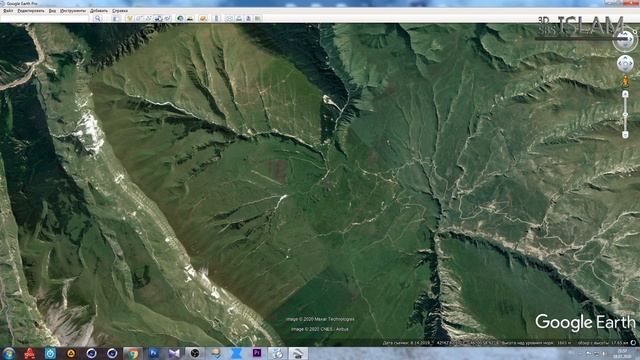The image size is (640, 360).
Task: Open Chrome from the taskbar
Action: (132, 353)
